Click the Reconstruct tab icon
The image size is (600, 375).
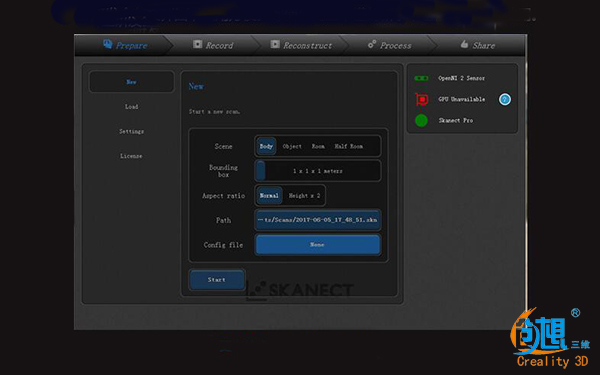[275, 44]
